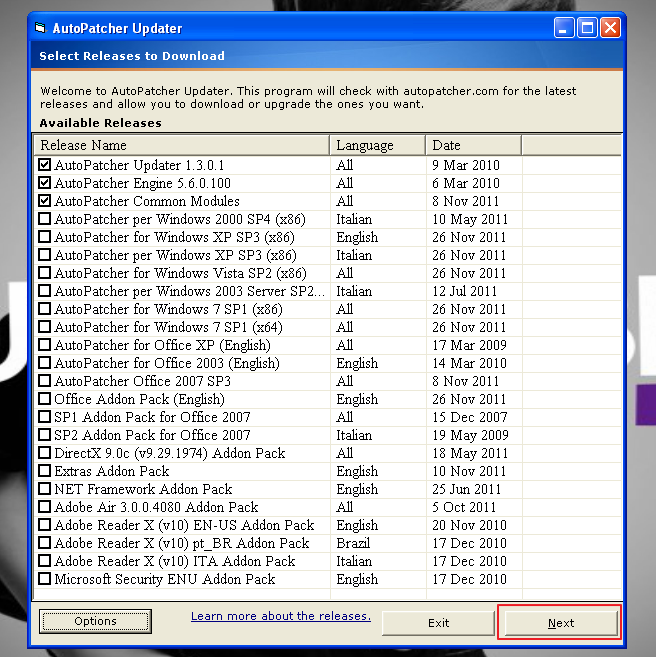This screenshot has width=656, height=657.
Task: Select the date 14 Mar 2010
Action: [x=469, y=363]
